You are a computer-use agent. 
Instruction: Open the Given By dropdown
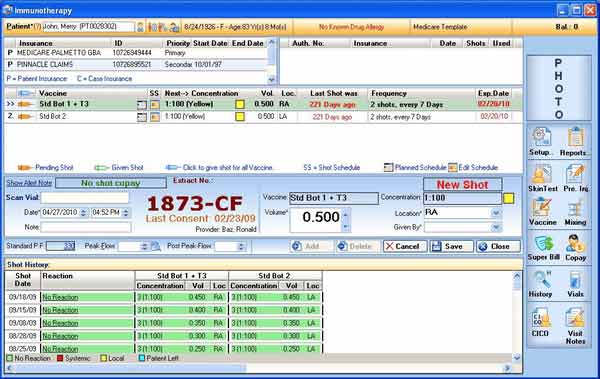(x=496, y=227)
